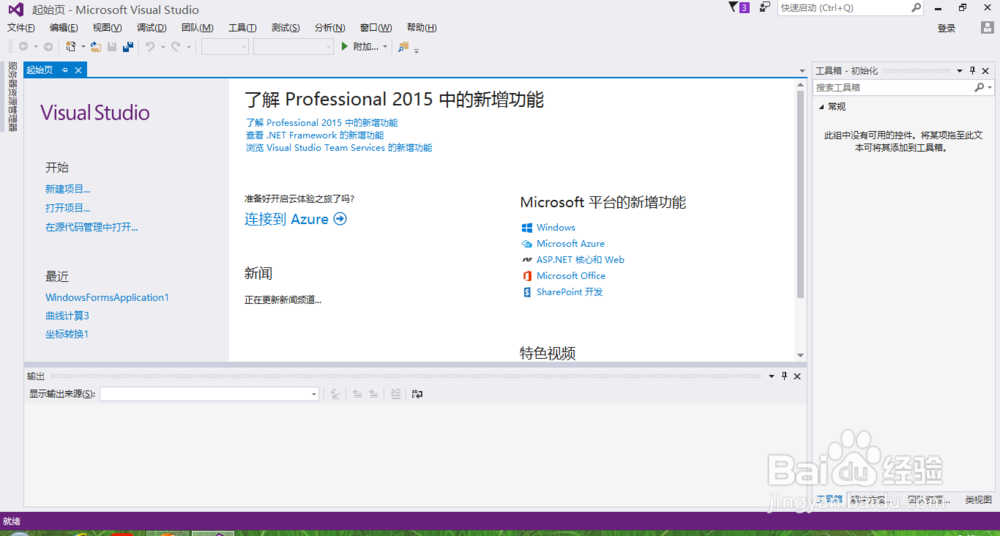Open the Attach button dropdown arrow
This screenshot has height=536, width=1000.
tap(385, 47)
